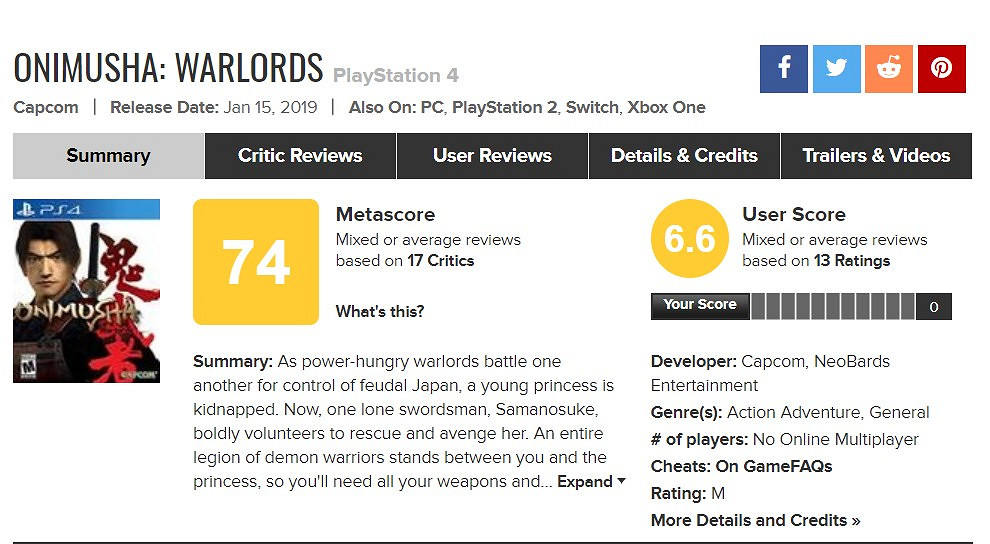990x544 pixels.
Task: Open More Details and Credits link
Action: (755, 520)
